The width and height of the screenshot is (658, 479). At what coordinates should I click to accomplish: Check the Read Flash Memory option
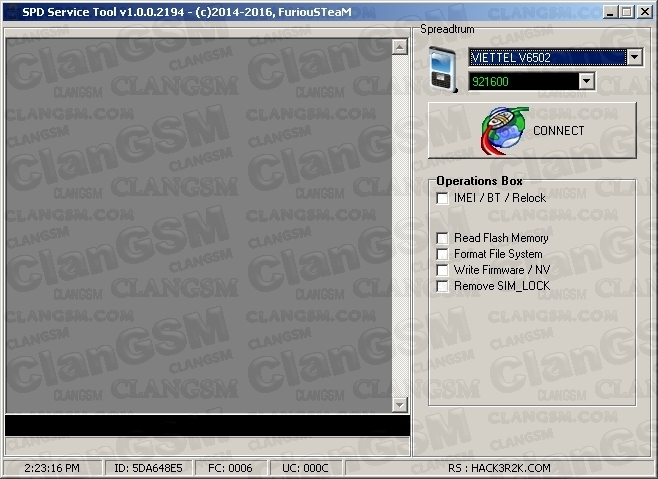[x=442, y=238]
